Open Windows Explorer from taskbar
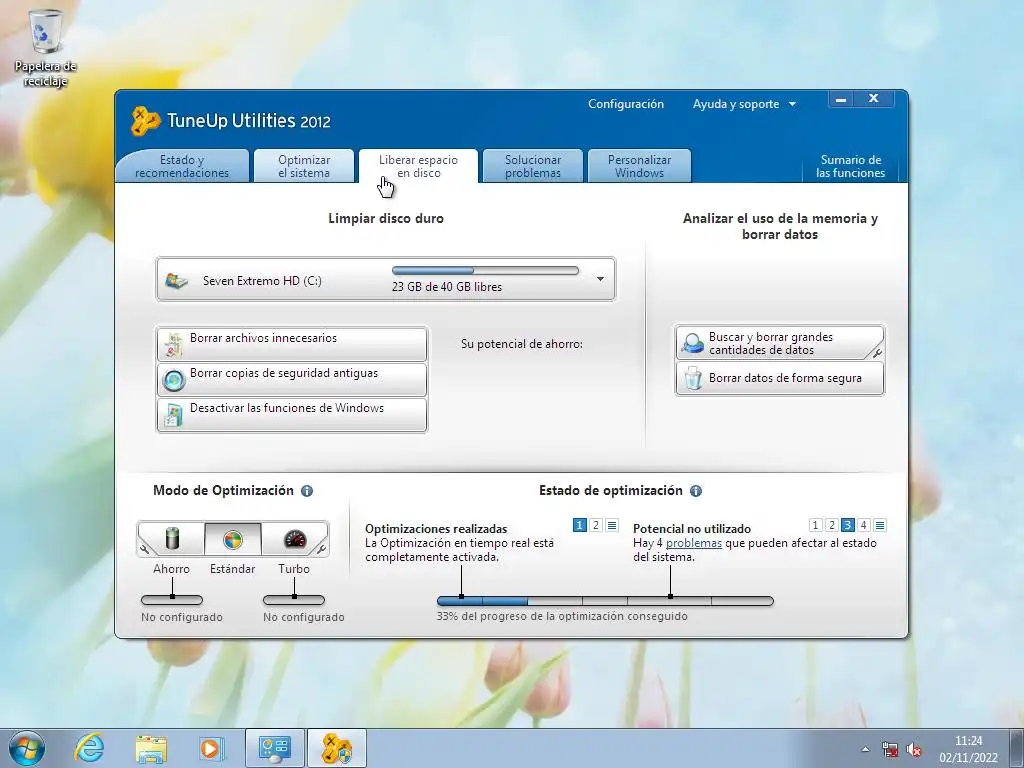1024x768 pixels. pos(151,748)
